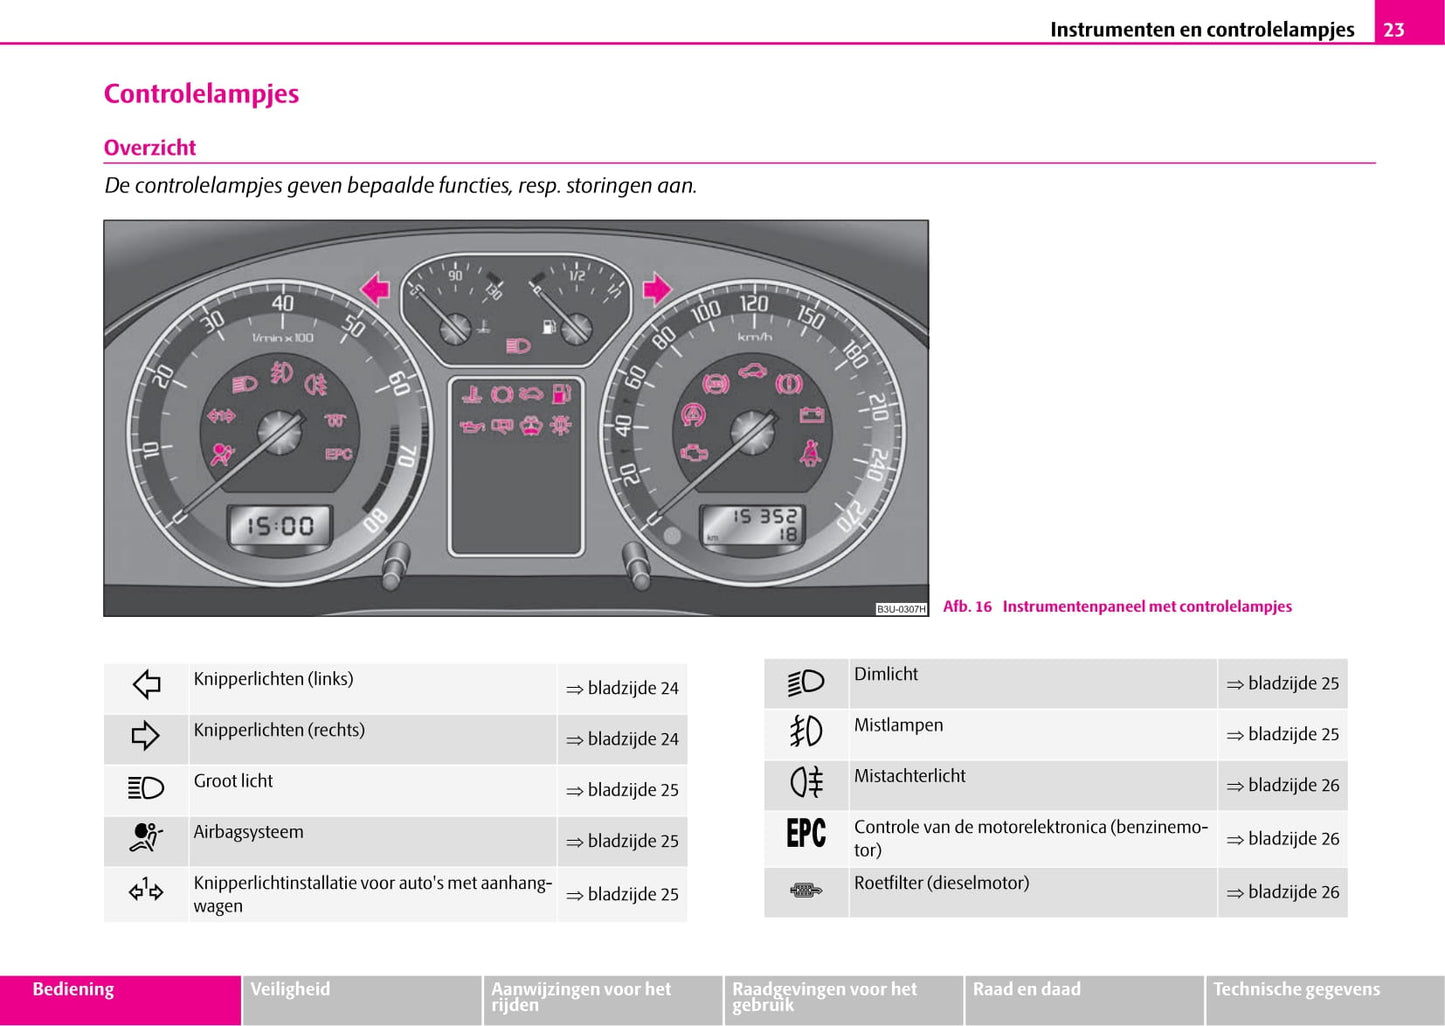The height and width of the screenshot is (1026, 1445).
Task: Click the instrument panel illustration
Action: click(516, 418)
